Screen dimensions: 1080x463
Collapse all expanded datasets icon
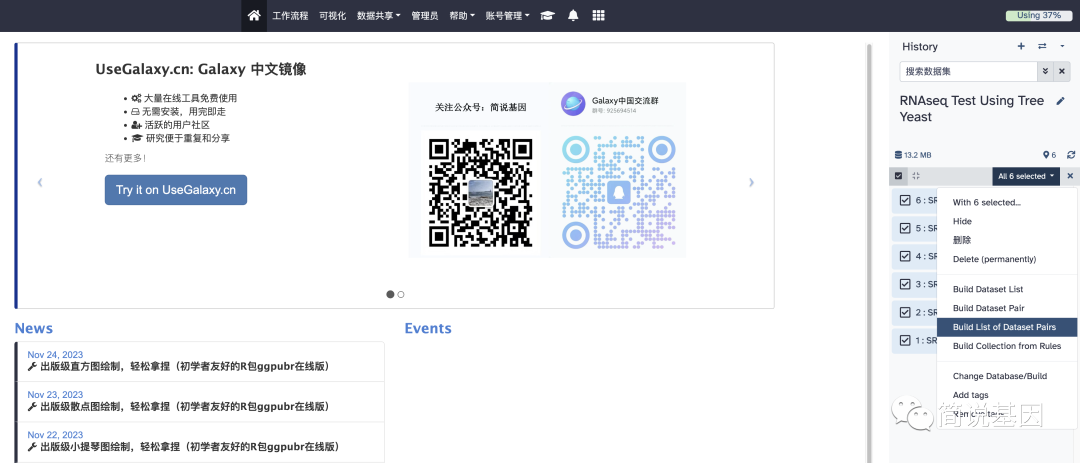(915, 176)
